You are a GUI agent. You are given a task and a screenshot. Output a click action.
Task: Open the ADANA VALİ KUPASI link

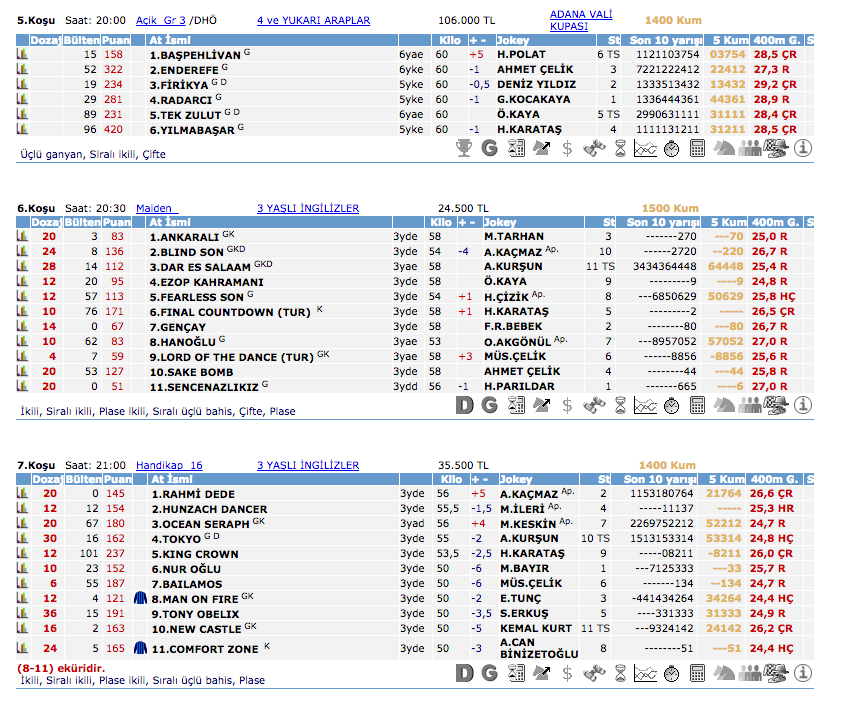(581, 20)
